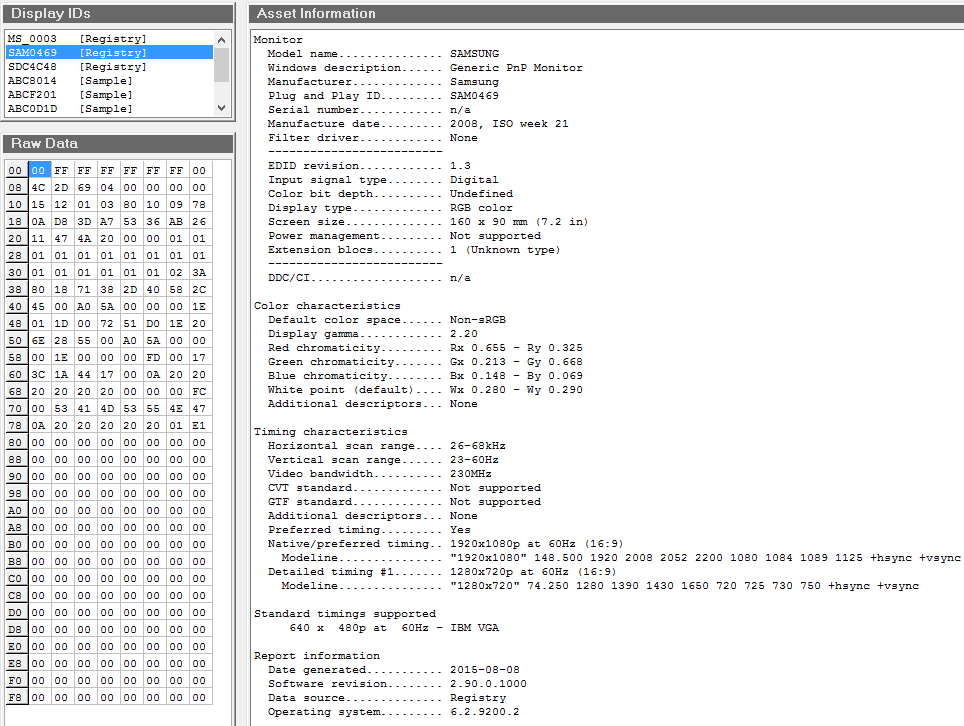Click the Plug and Play ID SAM0469 value
The width and height of the screenshot is (964, 726).
475,96
